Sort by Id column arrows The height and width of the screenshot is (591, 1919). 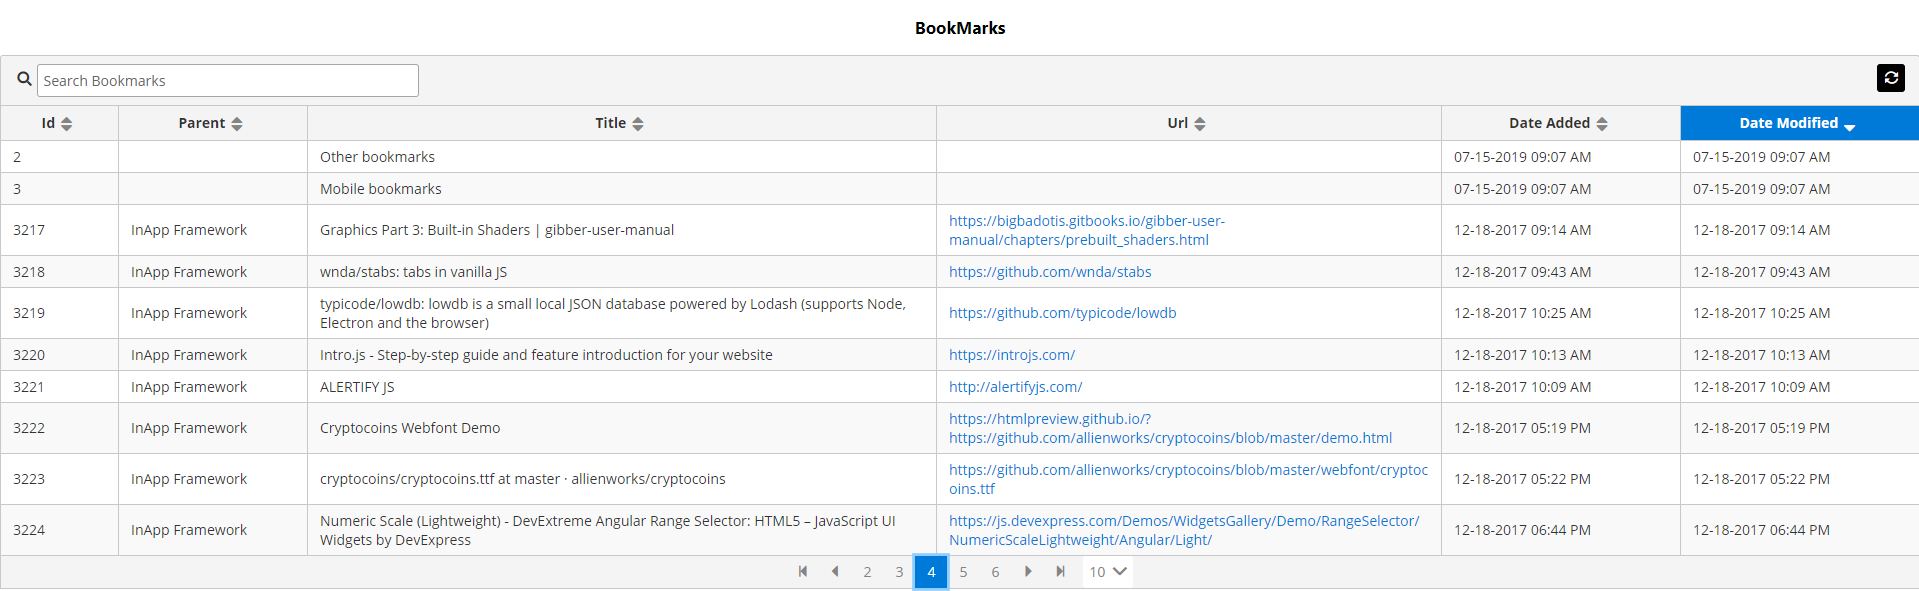pyautogui.click(x=67, y=124)
